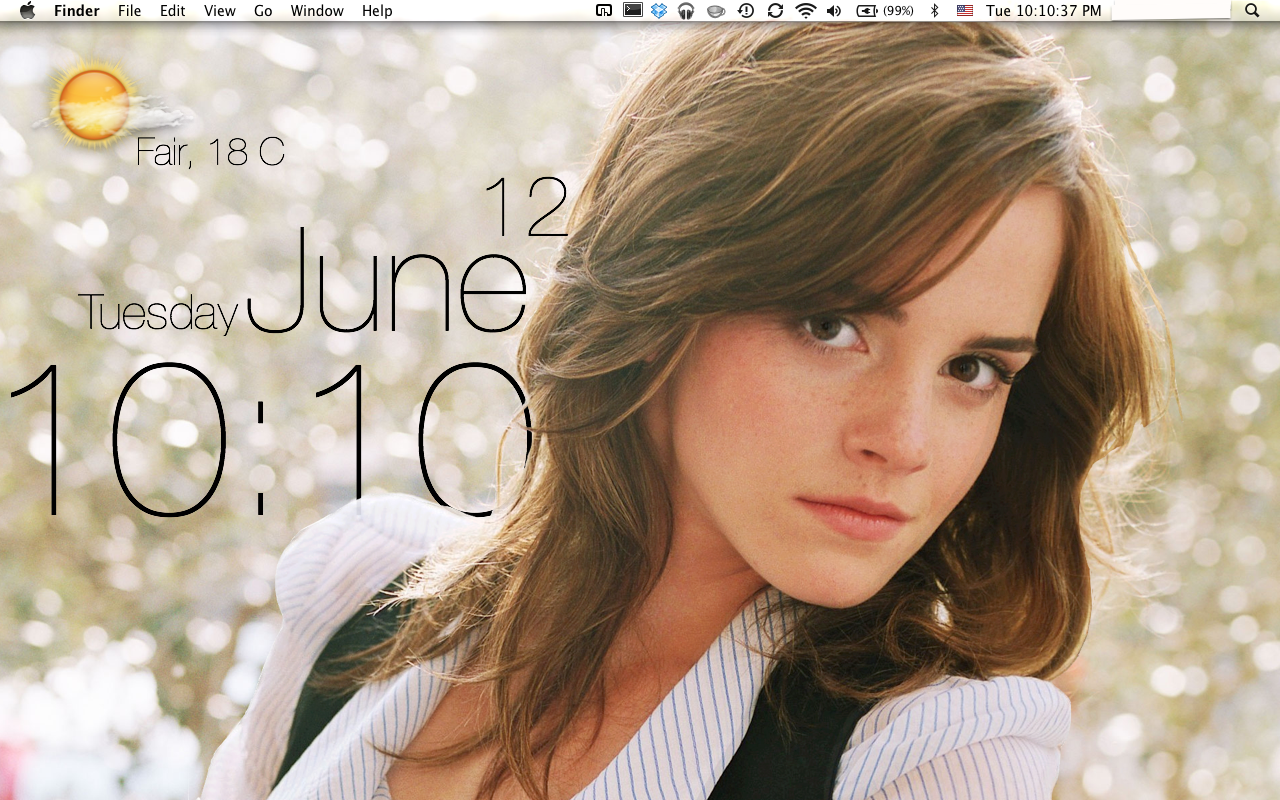The height and width of the screenshot is (800, 1280).
Task: Open the Help menu
Action: [377, 11]
